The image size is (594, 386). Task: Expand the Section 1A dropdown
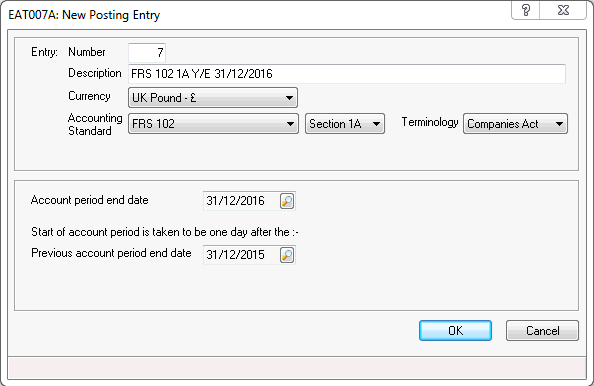click(x=345, y=123)
